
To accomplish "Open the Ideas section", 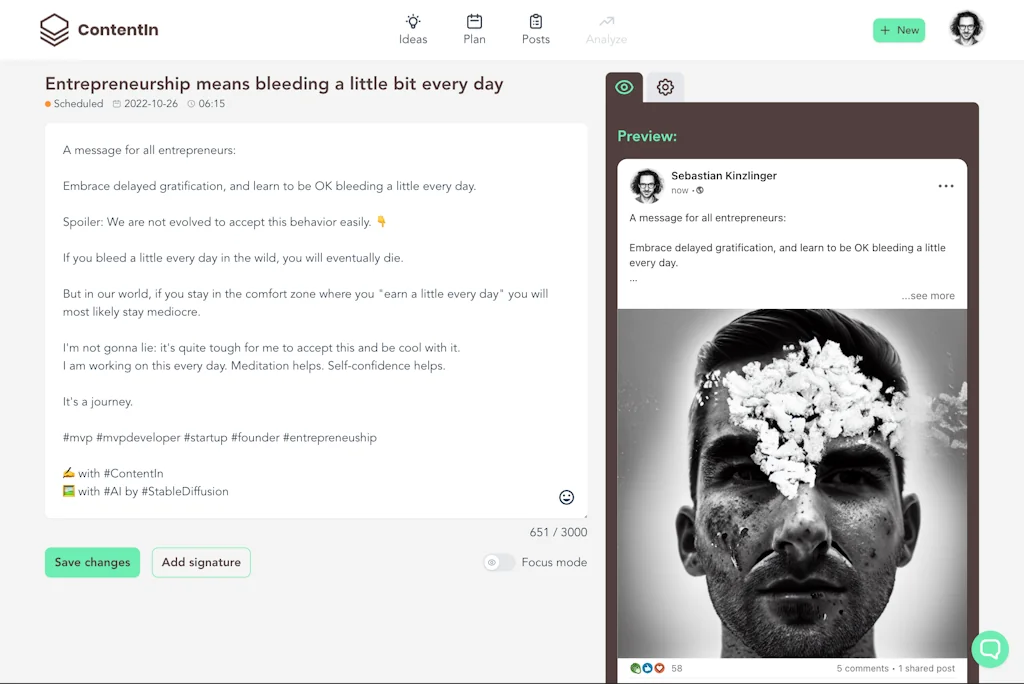I will [413, 28].
